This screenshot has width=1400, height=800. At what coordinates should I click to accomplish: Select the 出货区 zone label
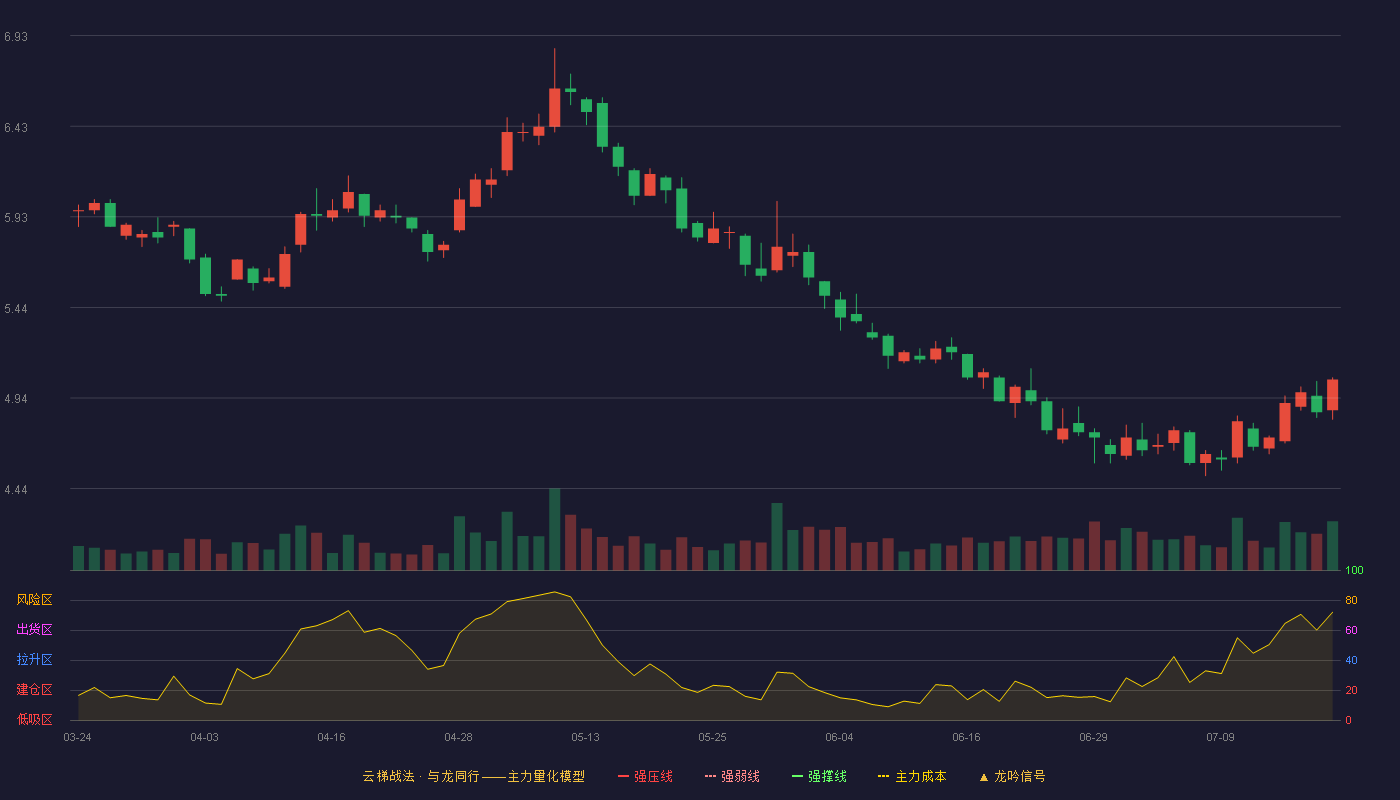coord(34,630)
